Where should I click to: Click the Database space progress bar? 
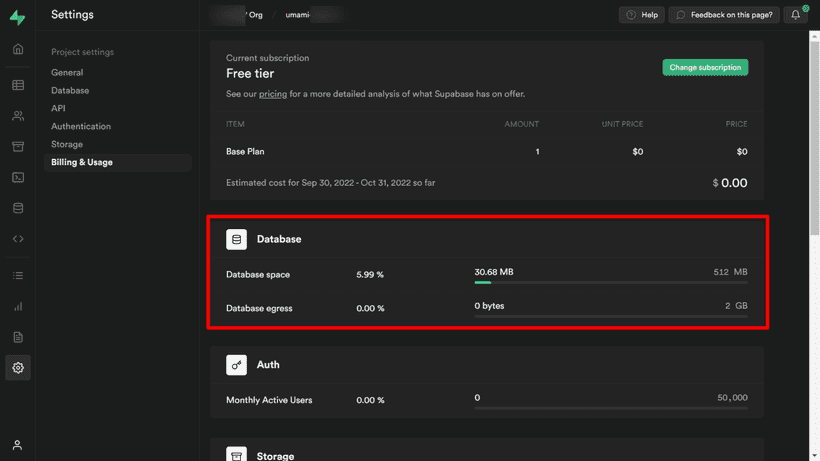(x=611, y=283)
